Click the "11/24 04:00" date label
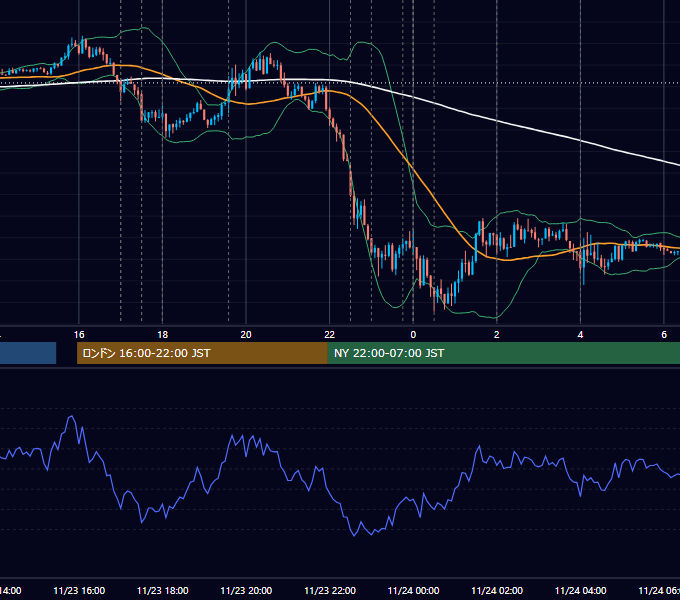Viewport: 680px width, 600px height. pyautogui.click(x=580, y=590)
